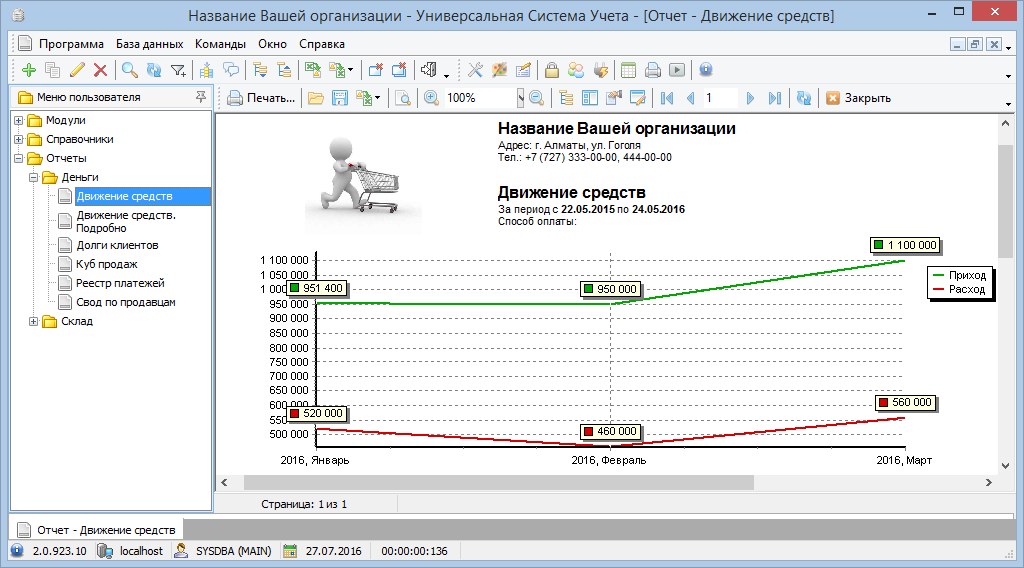Collapse the Деньги folder
The width and height of the screenshot is (1024, 568).
pos(34,178)
